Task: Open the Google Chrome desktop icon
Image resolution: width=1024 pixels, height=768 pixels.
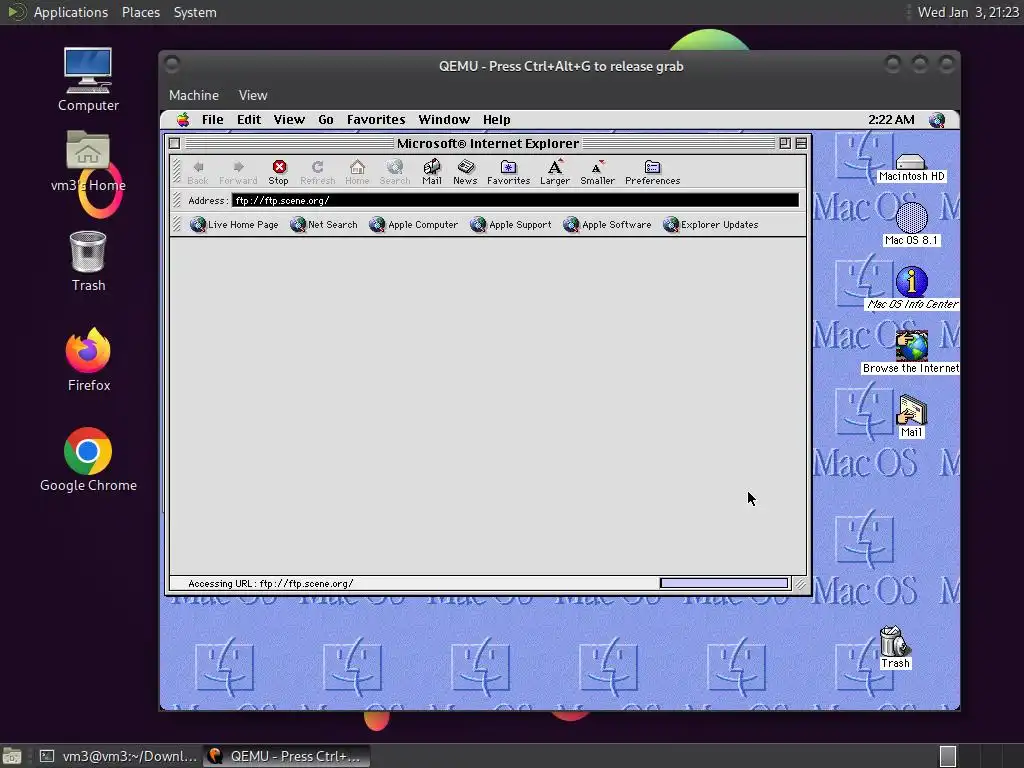Action: coord(88,460)
